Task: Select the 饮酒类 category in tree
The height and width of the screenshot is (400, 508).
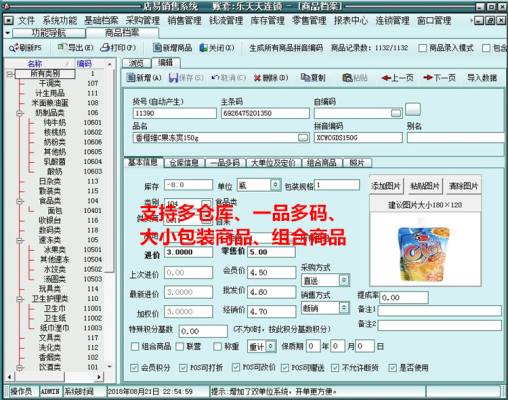Action: tap(50, 367)
